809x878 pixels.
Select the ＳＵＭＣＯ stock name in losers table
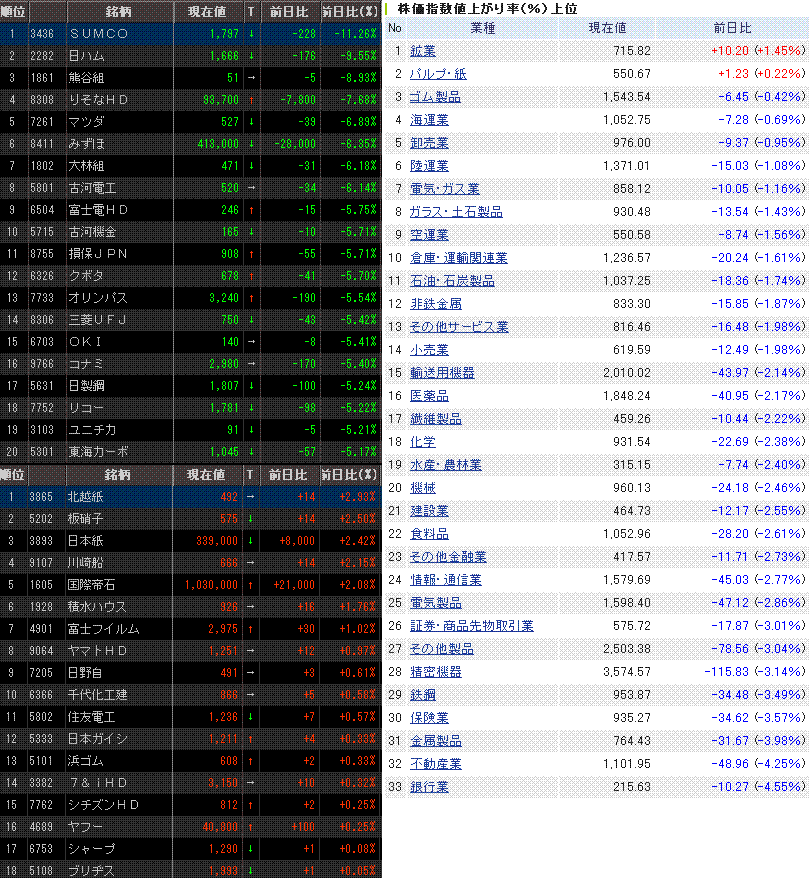tap(99, 34)
